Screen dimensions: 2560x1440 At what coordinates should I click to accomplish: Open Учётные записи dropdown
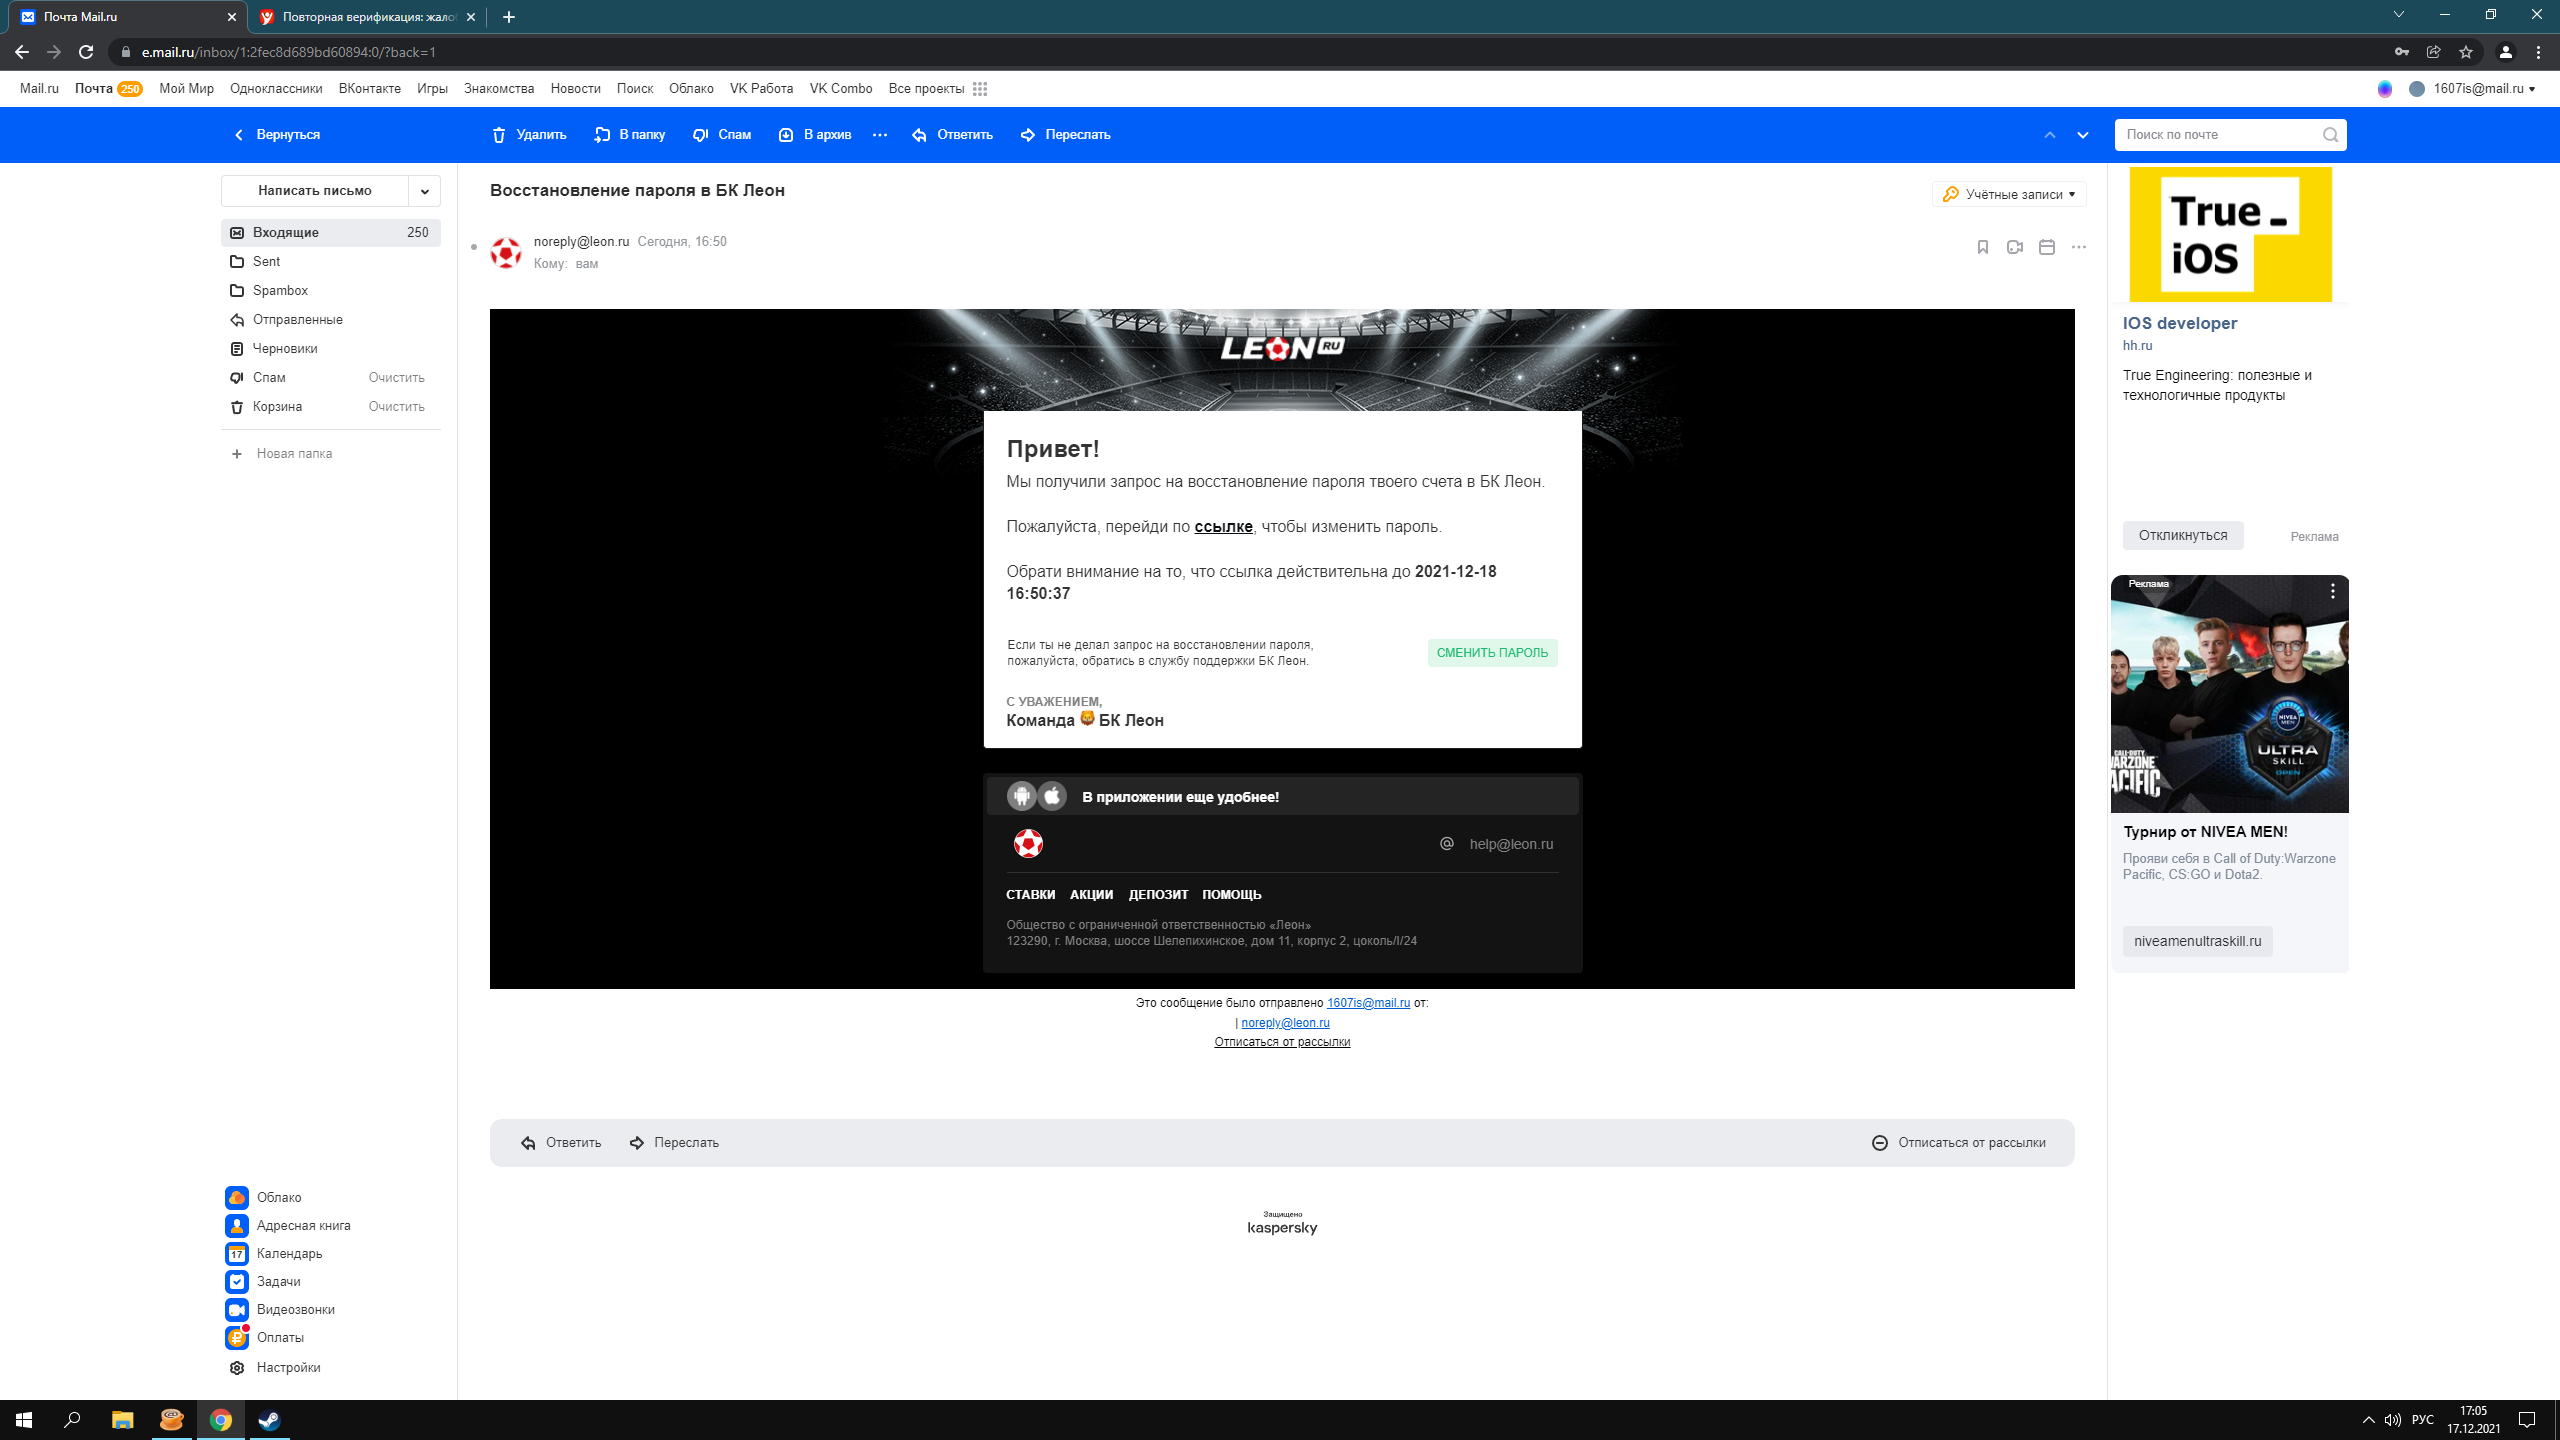point(2009,194)
